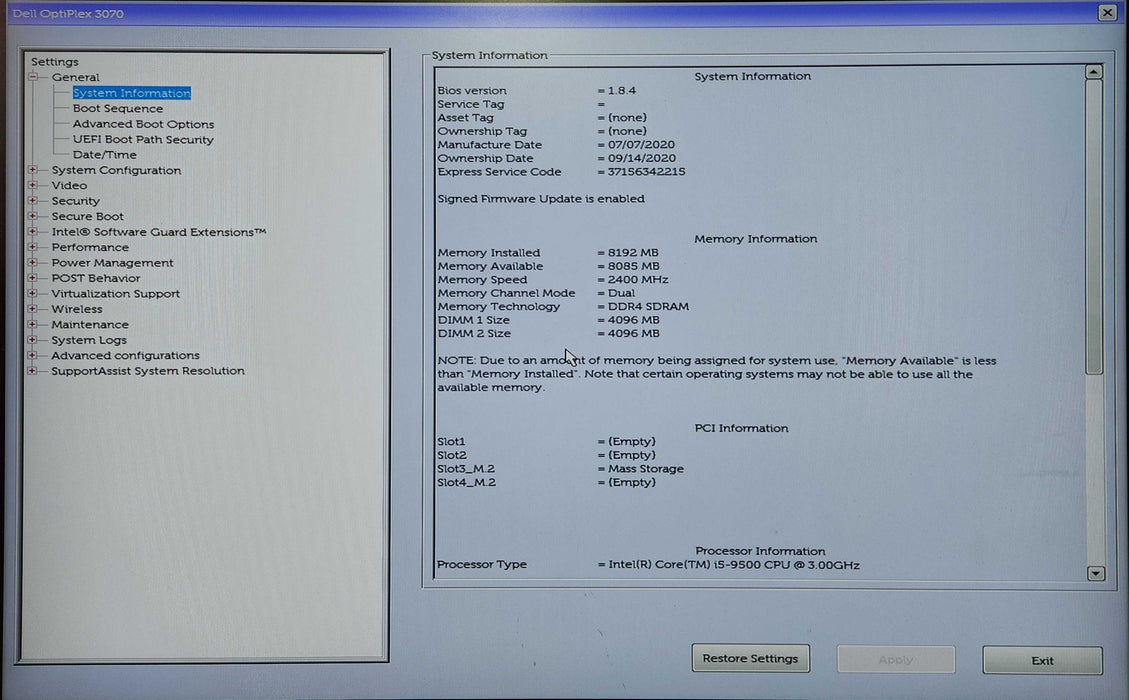Click Memory Technology value DDR4 SDRAM
Viewport: 1129px width, 700px height.
click(648, 307)
